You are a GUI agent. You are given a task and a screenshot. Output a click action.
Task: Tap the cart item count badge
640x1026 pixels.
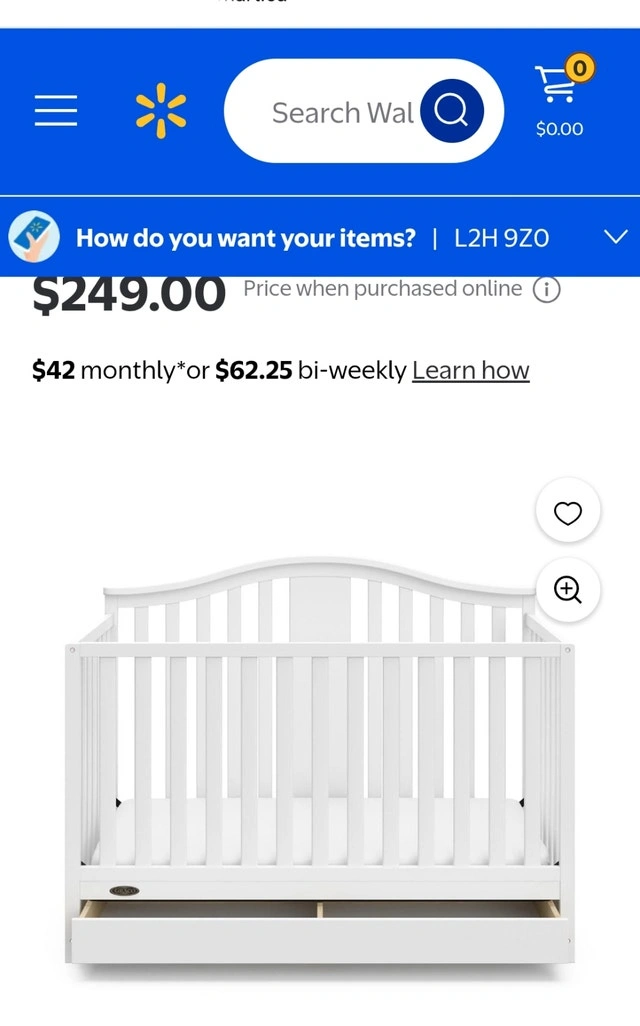point(580,67)
